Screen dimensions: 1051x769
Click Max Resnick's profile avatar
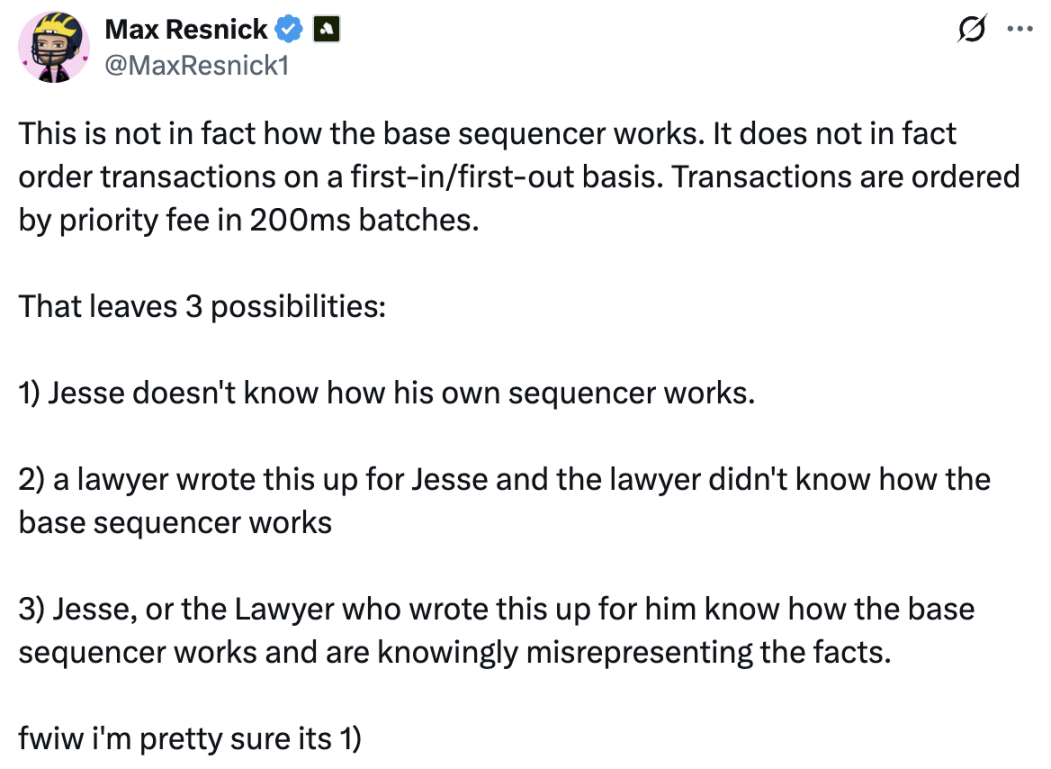pos(50,49)
